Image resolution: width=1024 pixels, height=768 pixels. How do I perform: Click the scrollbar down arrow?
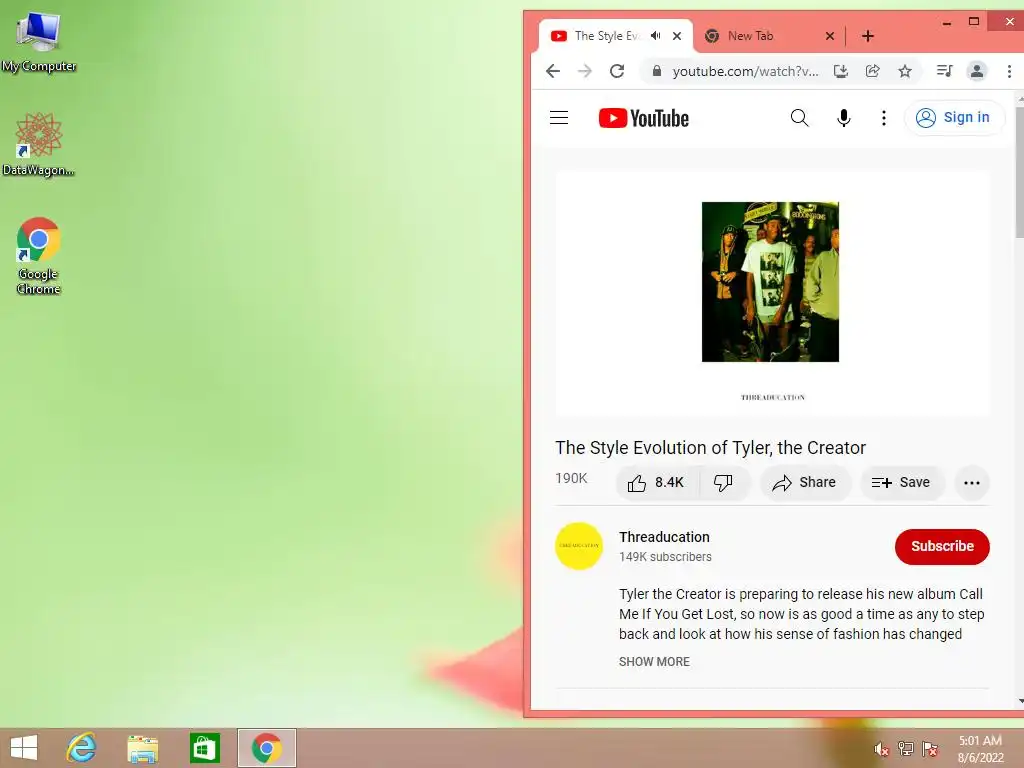1020,701
